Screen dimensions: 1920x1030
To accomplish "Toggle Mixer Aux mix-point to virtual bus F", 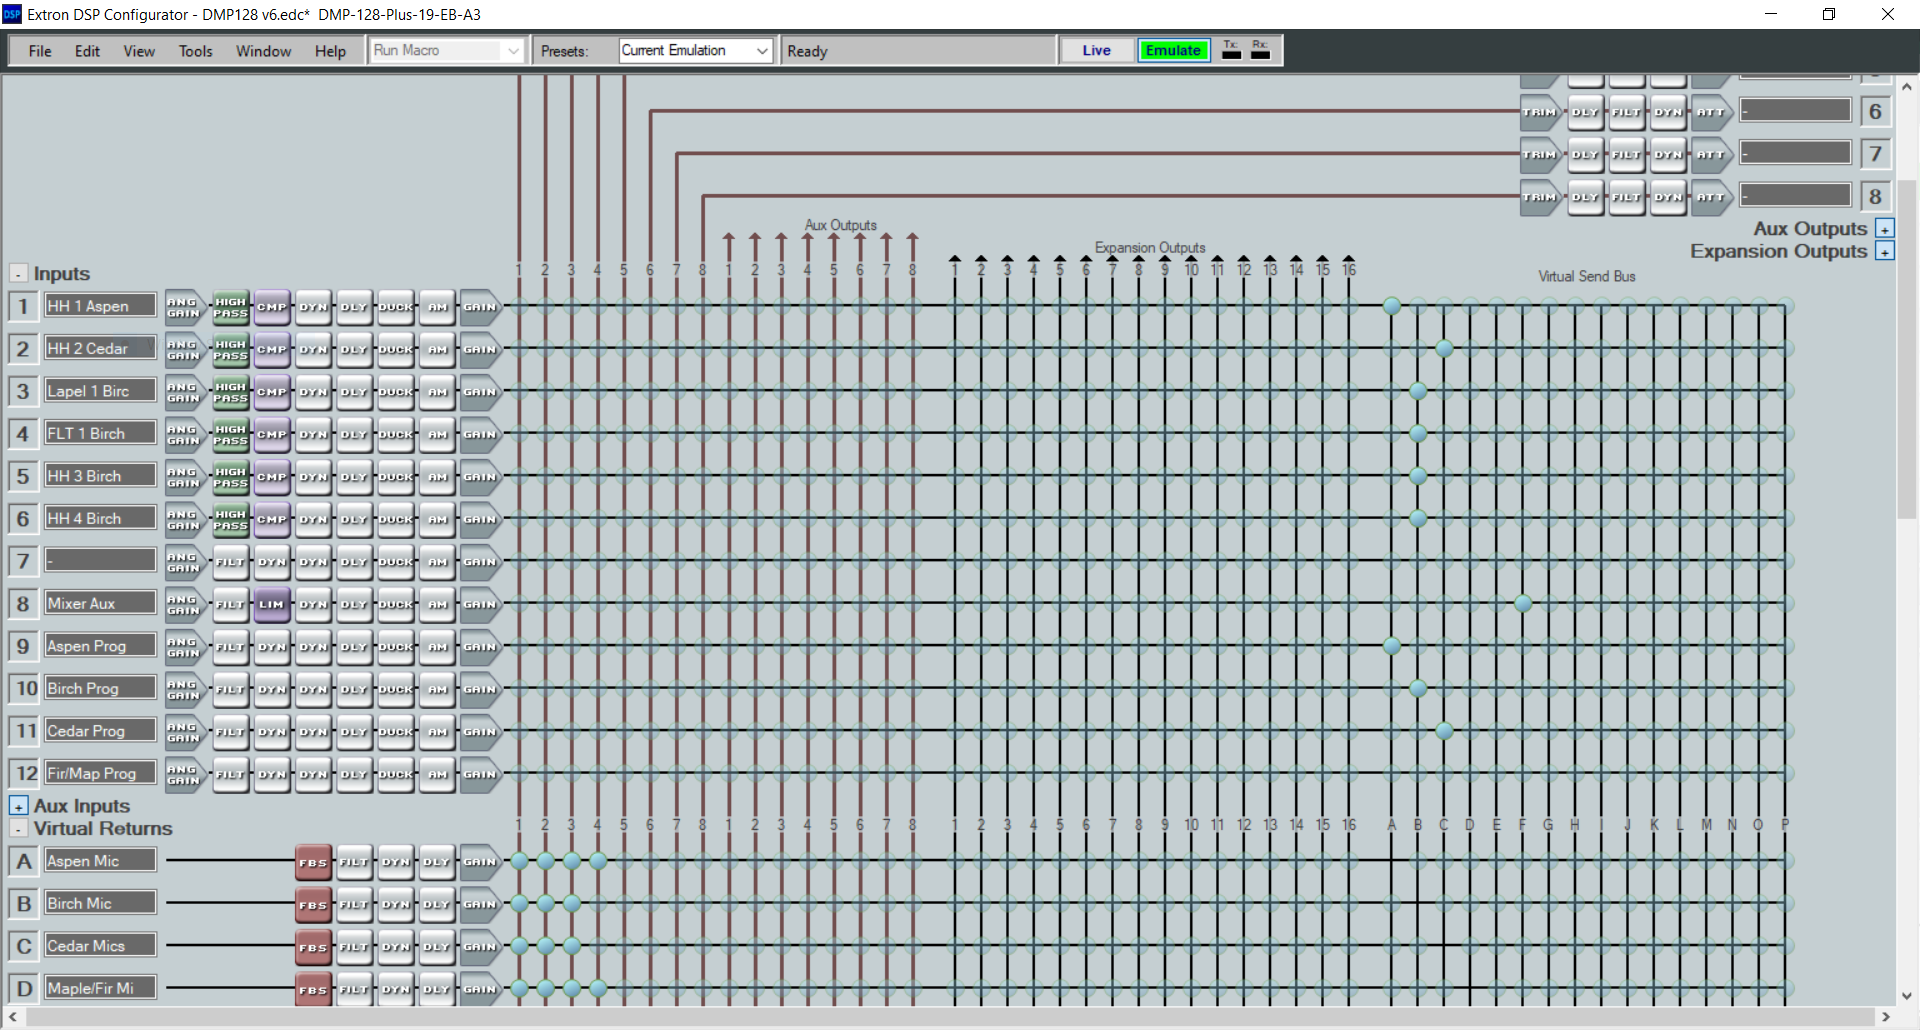I will tap(1523, 604).
